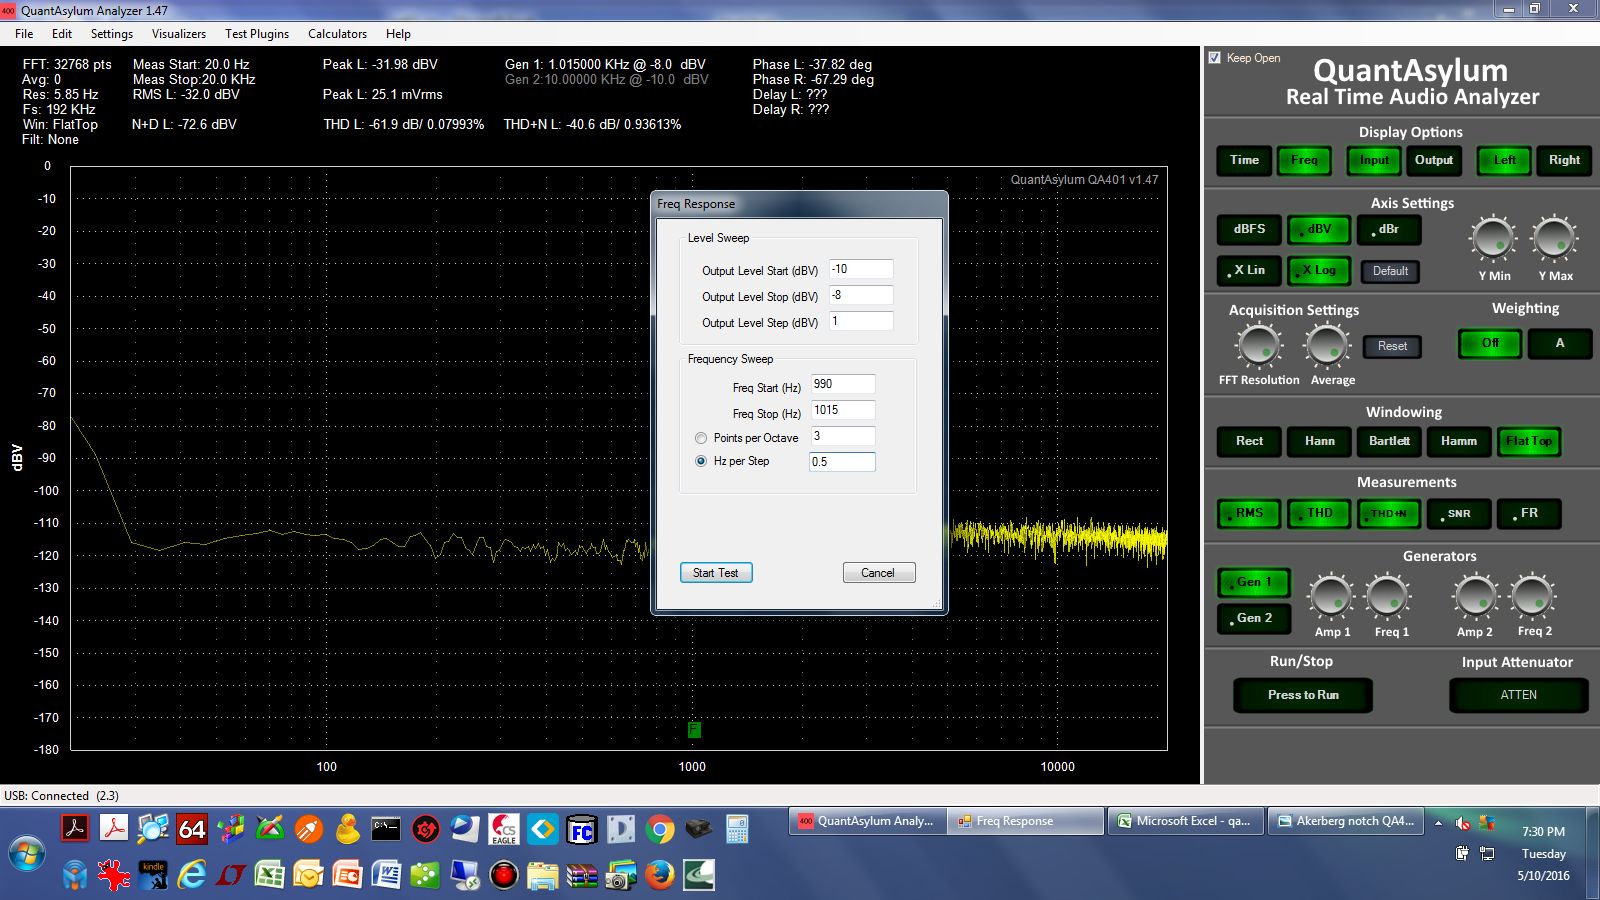Click the Hz per Step value field
The width and height of the screenshot is (1600, 900).
[843, 462]
